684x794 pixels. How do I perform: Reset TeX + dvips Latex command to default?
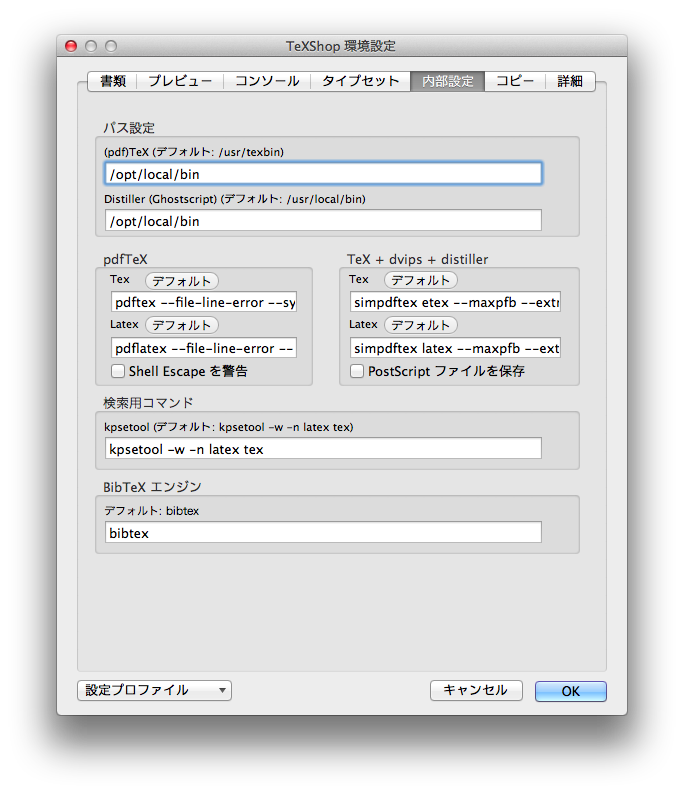421,325
